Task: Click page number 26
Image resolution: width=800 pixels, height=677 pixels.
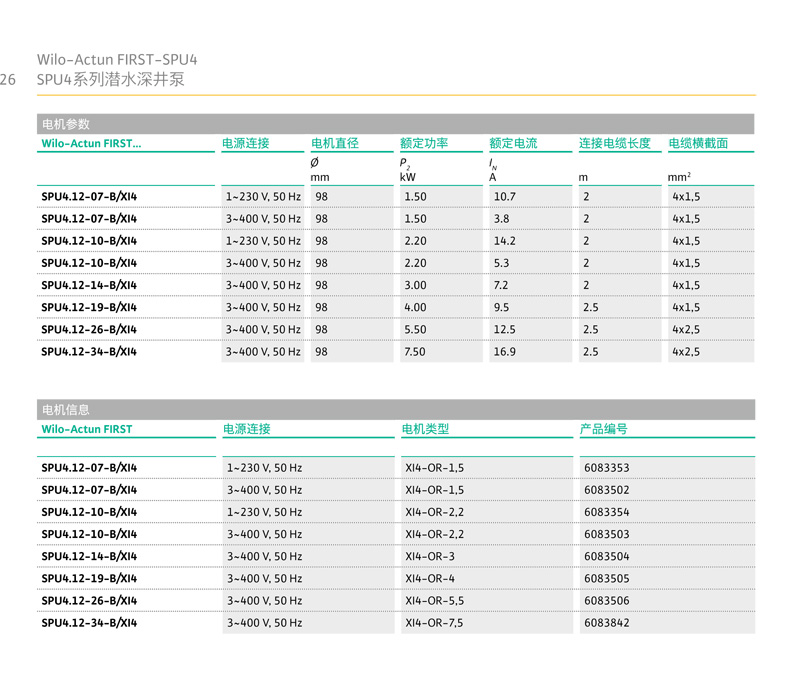Action: pos(7,79)
